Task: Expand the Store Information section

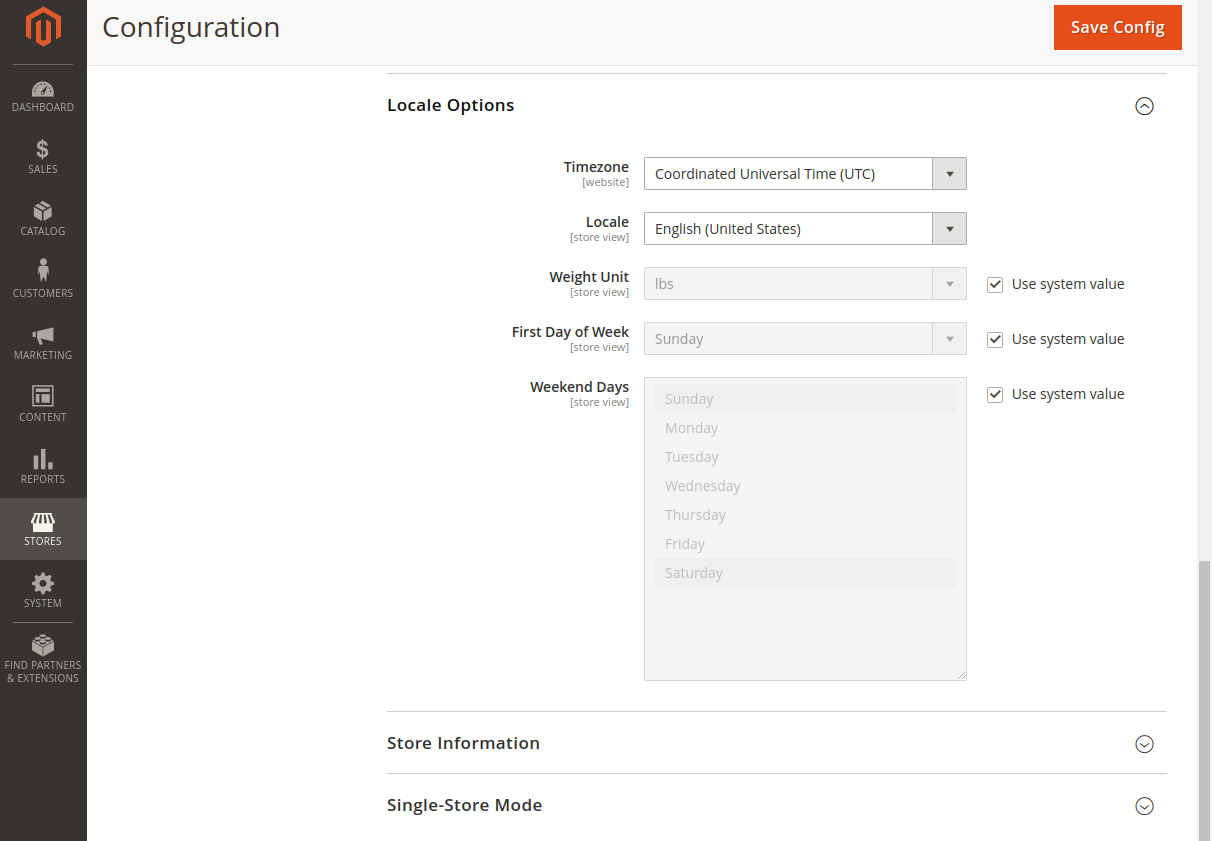Action: (1144, 743)
